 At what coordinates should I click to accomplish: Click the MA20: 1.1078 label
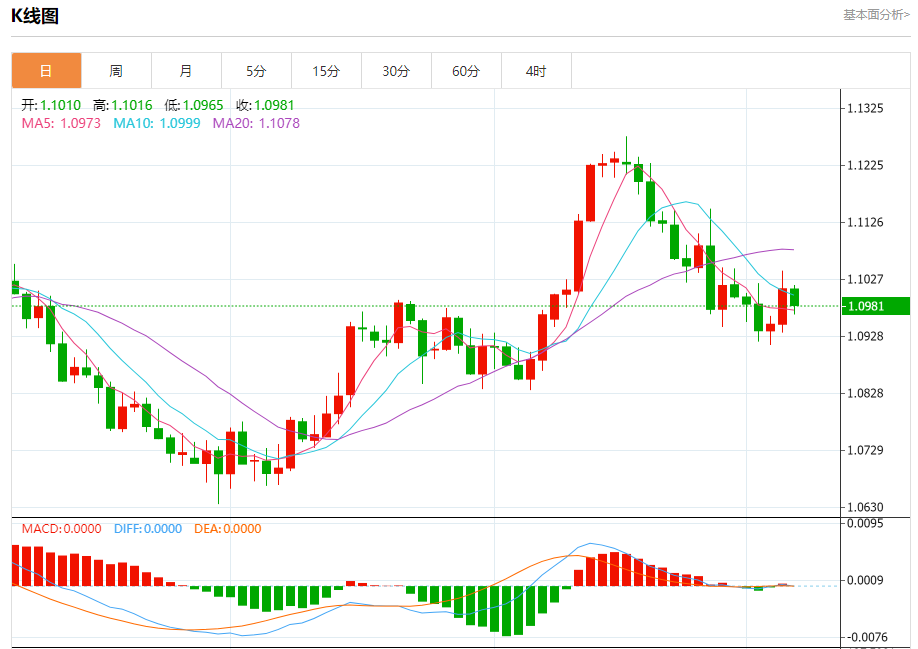(256, 123)
